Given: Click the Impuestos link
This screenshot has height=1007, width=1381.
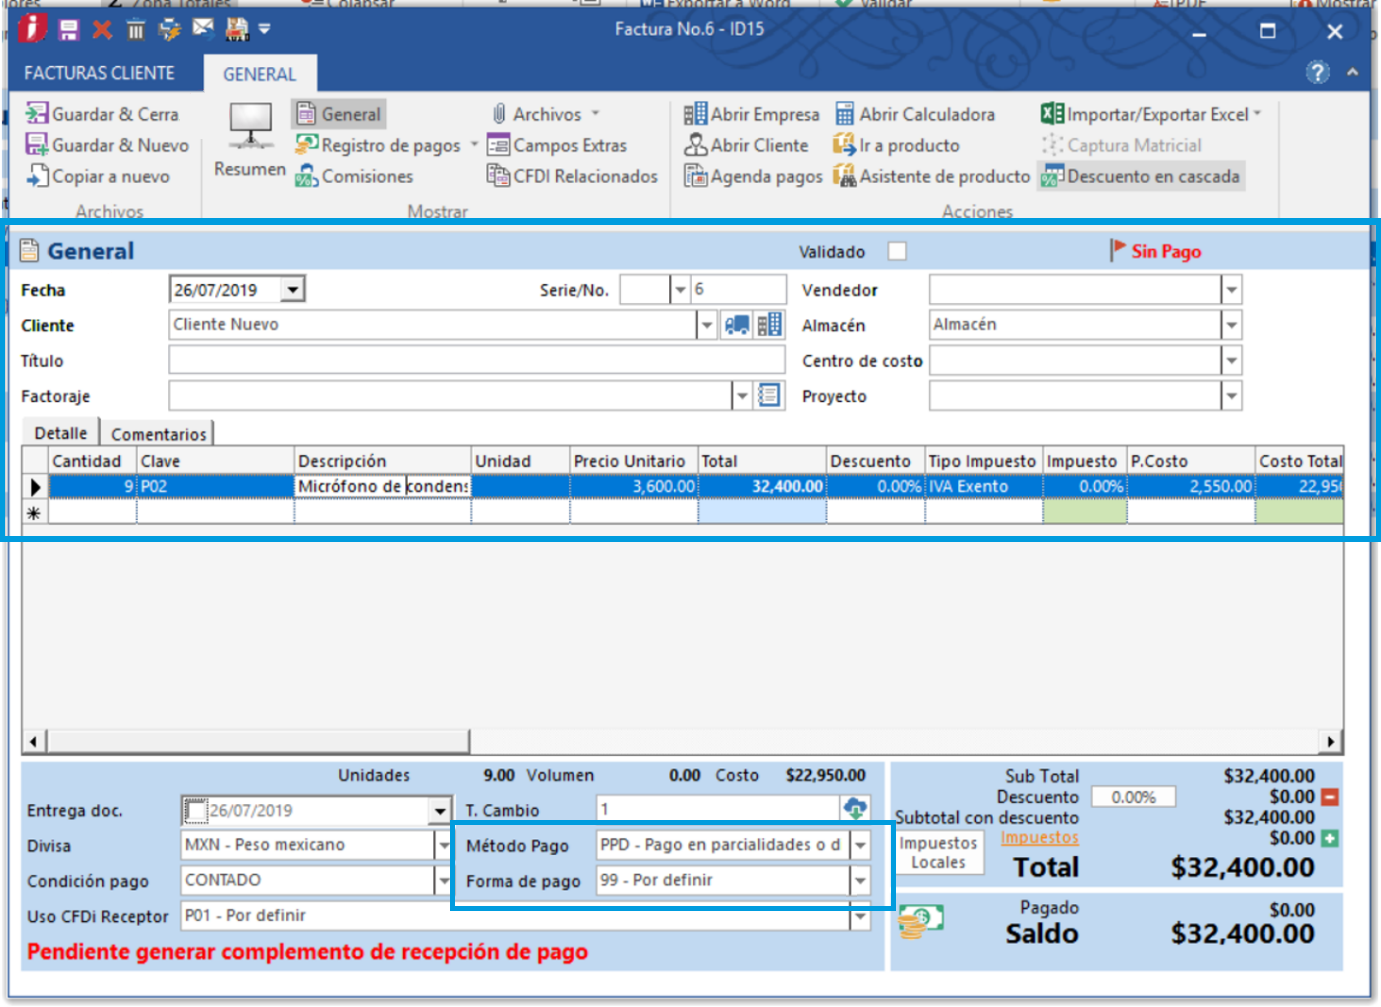Looking at the screenshot, I should pyautogui.click(x=1040, y=838).
